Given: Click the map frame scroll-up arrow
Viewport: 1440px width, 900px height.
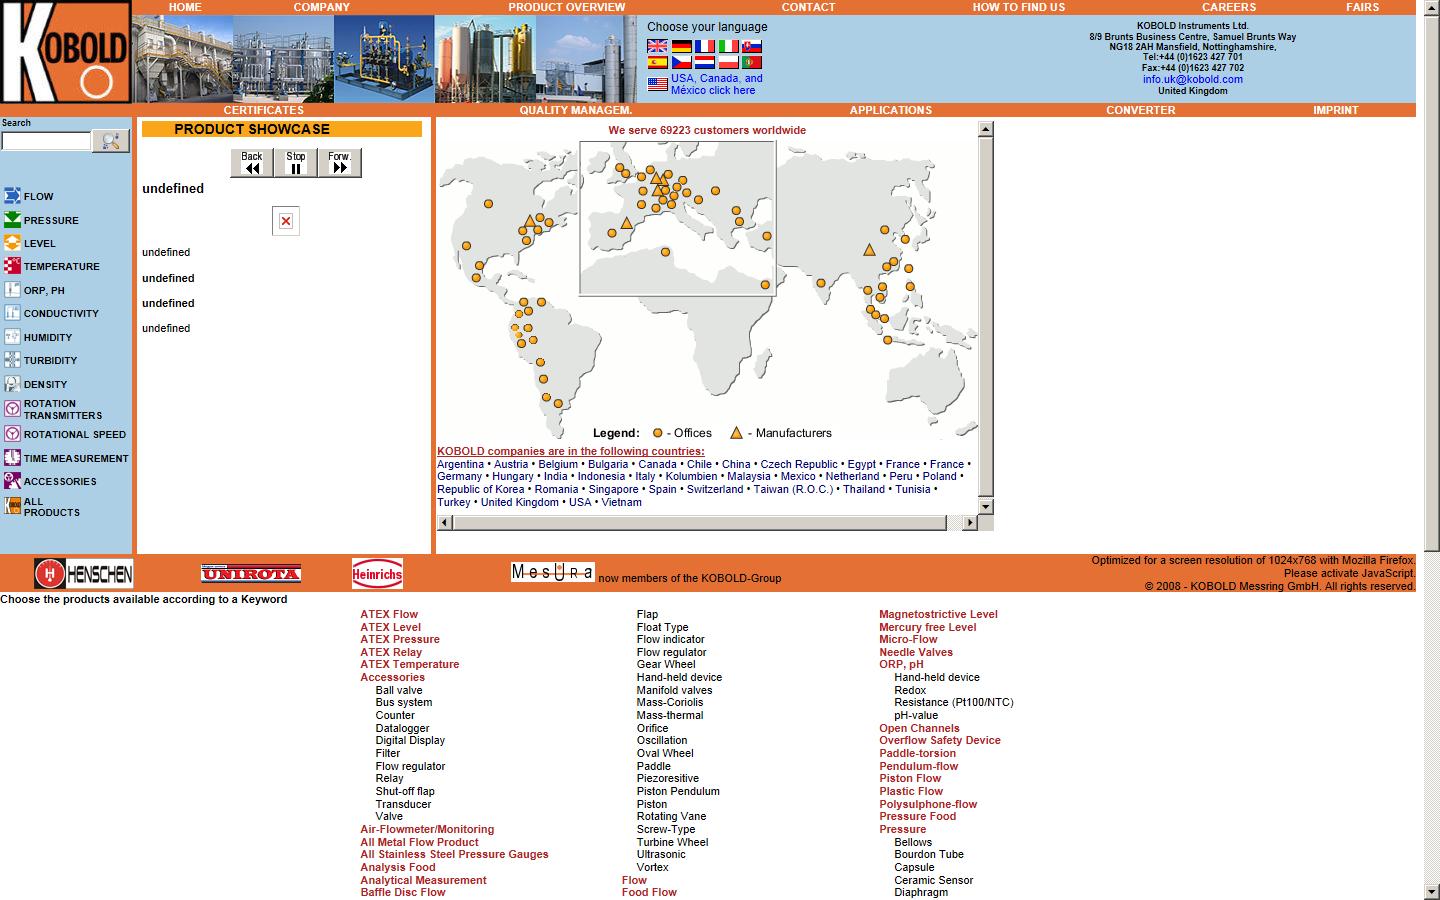Looking at the screenshot, I should tap(986, 129).
